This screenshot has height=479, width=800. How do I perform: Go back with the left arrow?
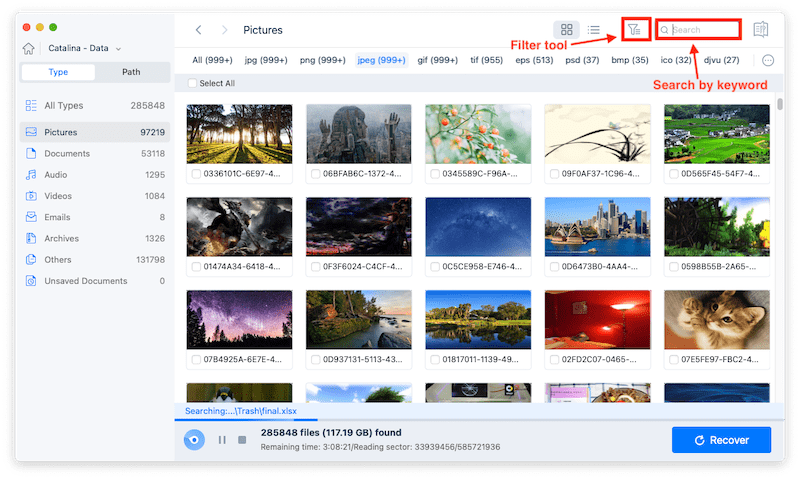point(199,30)
